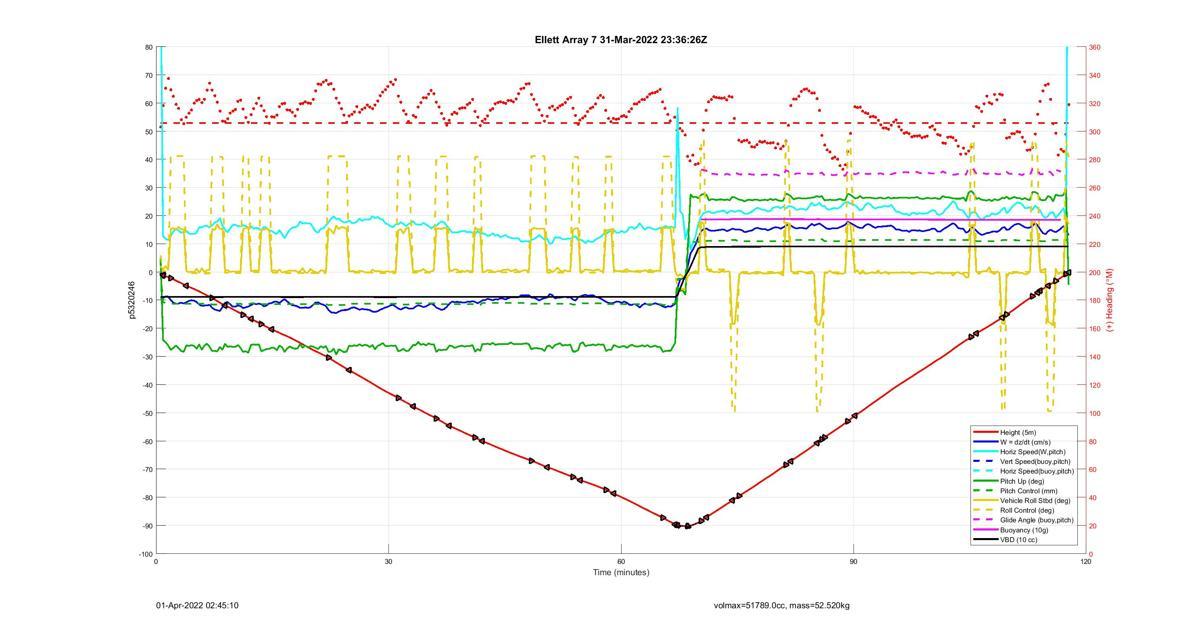Click the left y-axis tick label '-100'

pyautogui.click(x=145, y=553)
